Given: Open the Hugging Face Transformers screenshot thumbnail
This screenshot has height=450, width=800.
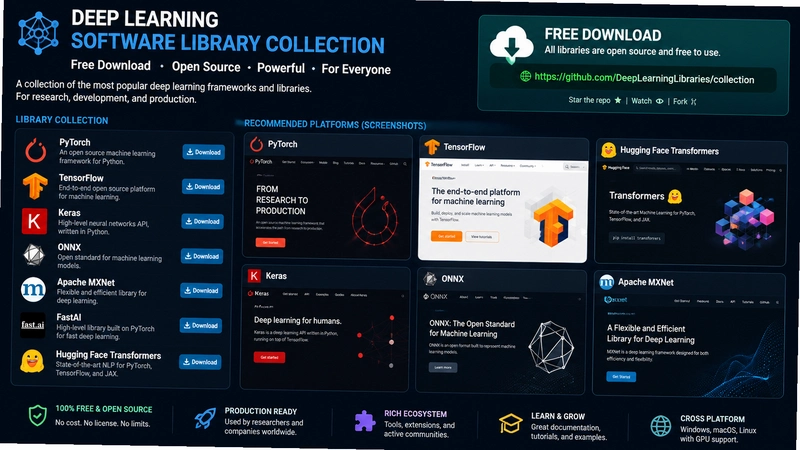Looking at the screenshot, I should point(690,212).
